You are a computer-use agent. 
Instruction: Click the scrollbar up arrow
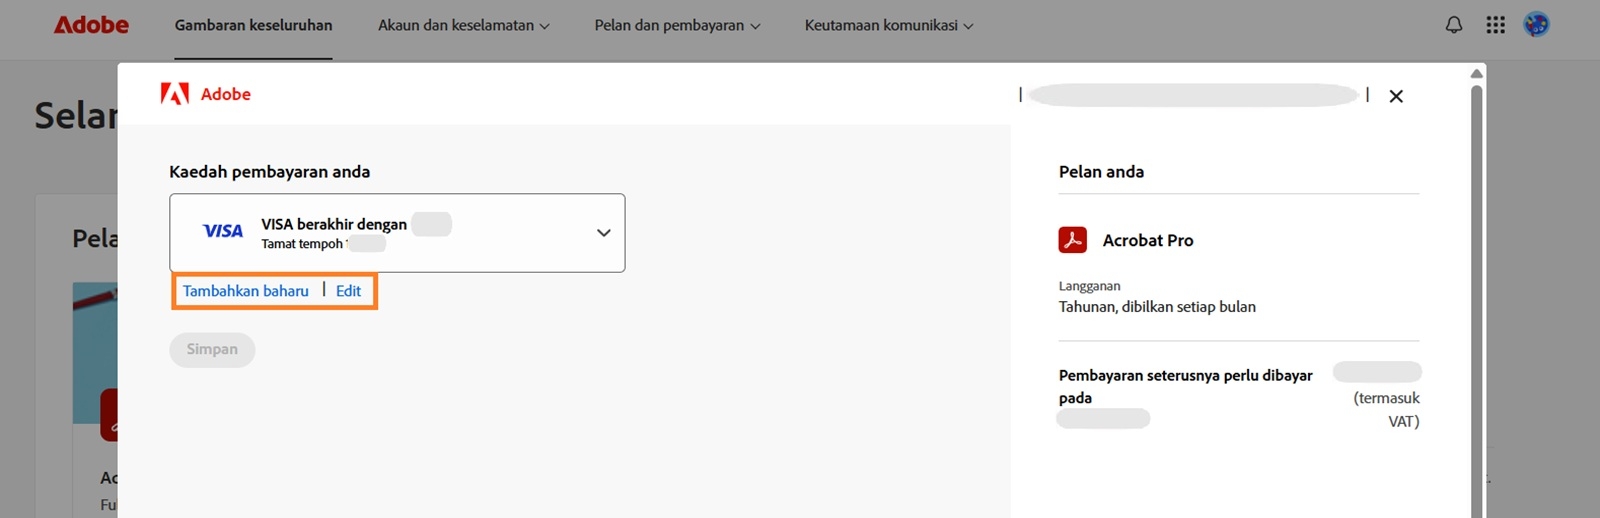coord(1476,73)
